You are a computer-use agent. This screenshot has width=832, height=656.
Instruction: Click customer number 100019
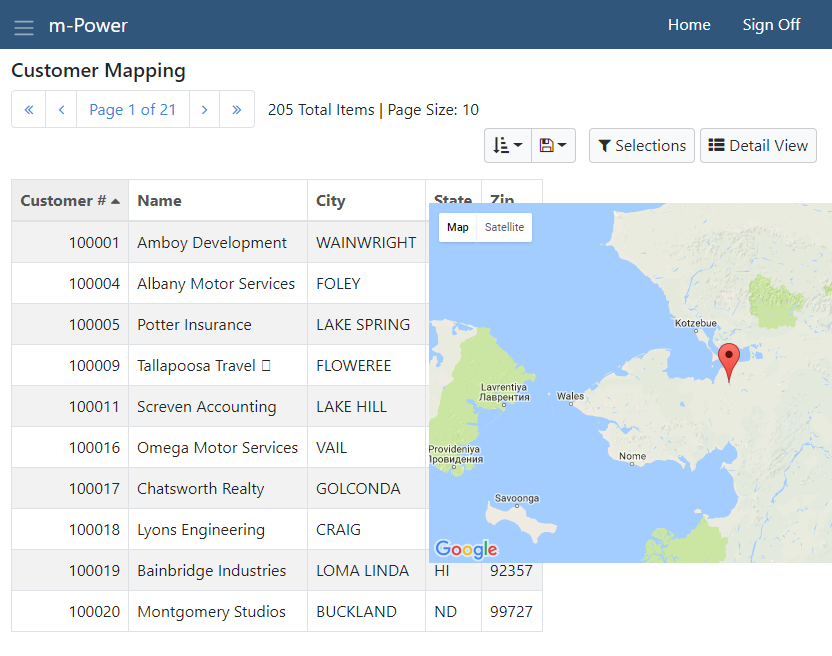pos(94,571)
